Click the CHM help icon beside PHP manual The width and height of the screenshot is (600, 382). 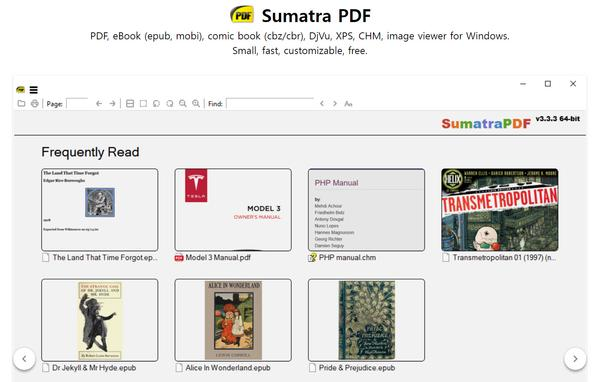313,258
